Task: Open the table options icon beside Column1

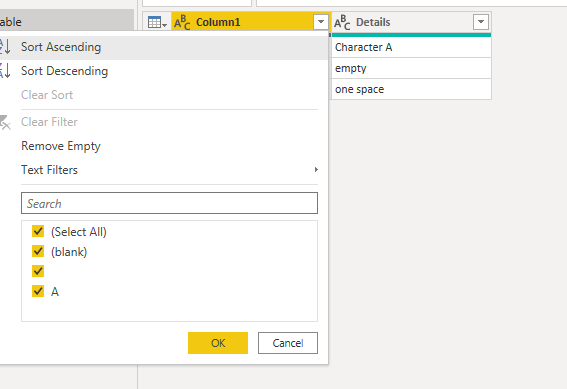Action: [157, 22]
